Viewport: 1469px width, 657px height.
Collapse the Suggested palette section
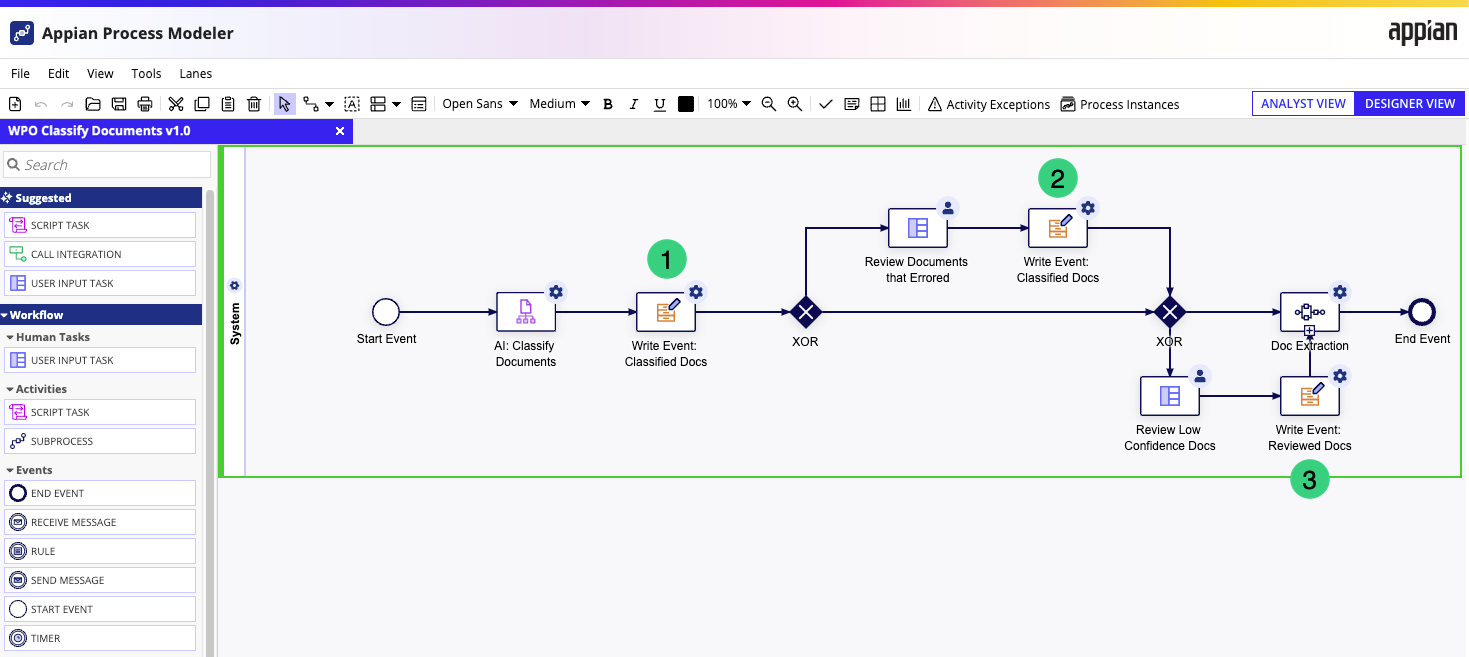coord(102,198)
